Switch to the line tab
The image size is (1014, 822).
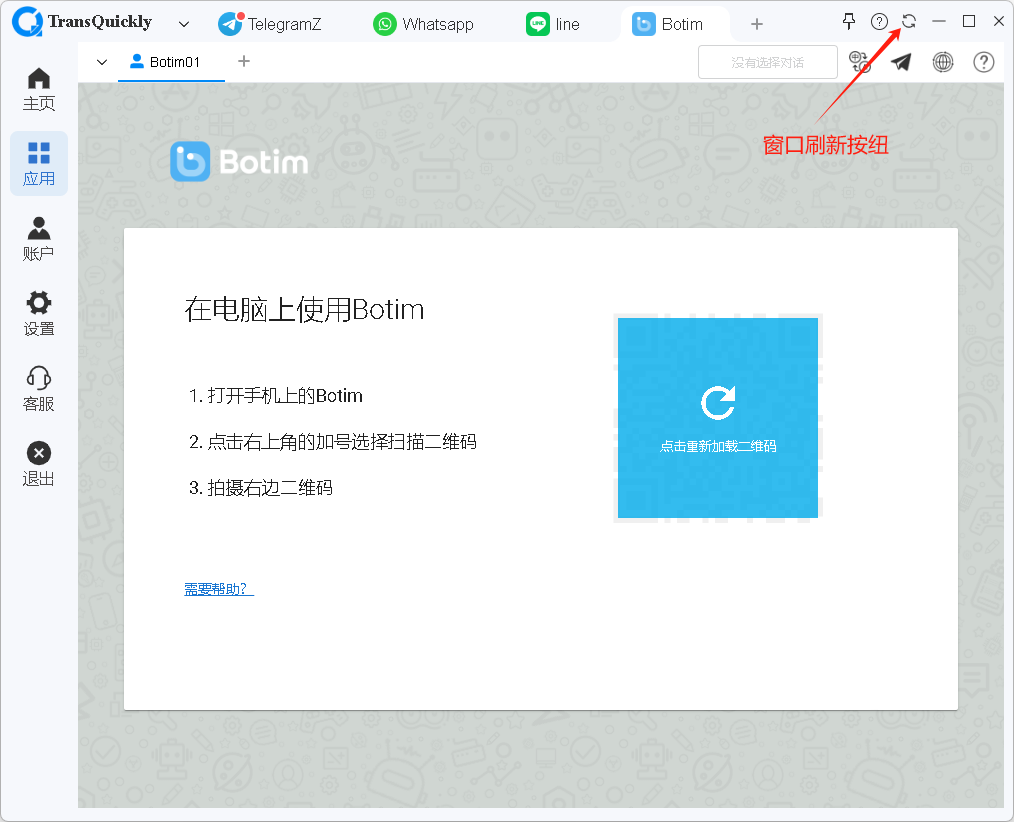[553, 24]
